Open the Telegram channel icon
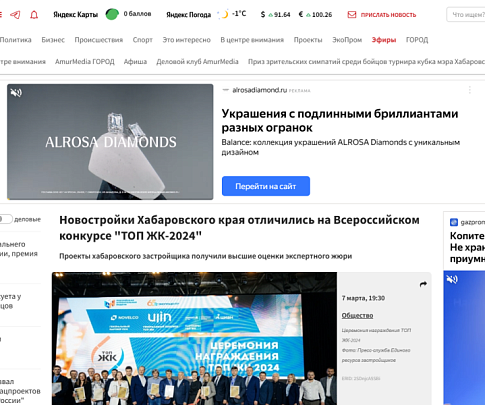The height and width of the screenshot is (405, 485). [x=15, y=15]
